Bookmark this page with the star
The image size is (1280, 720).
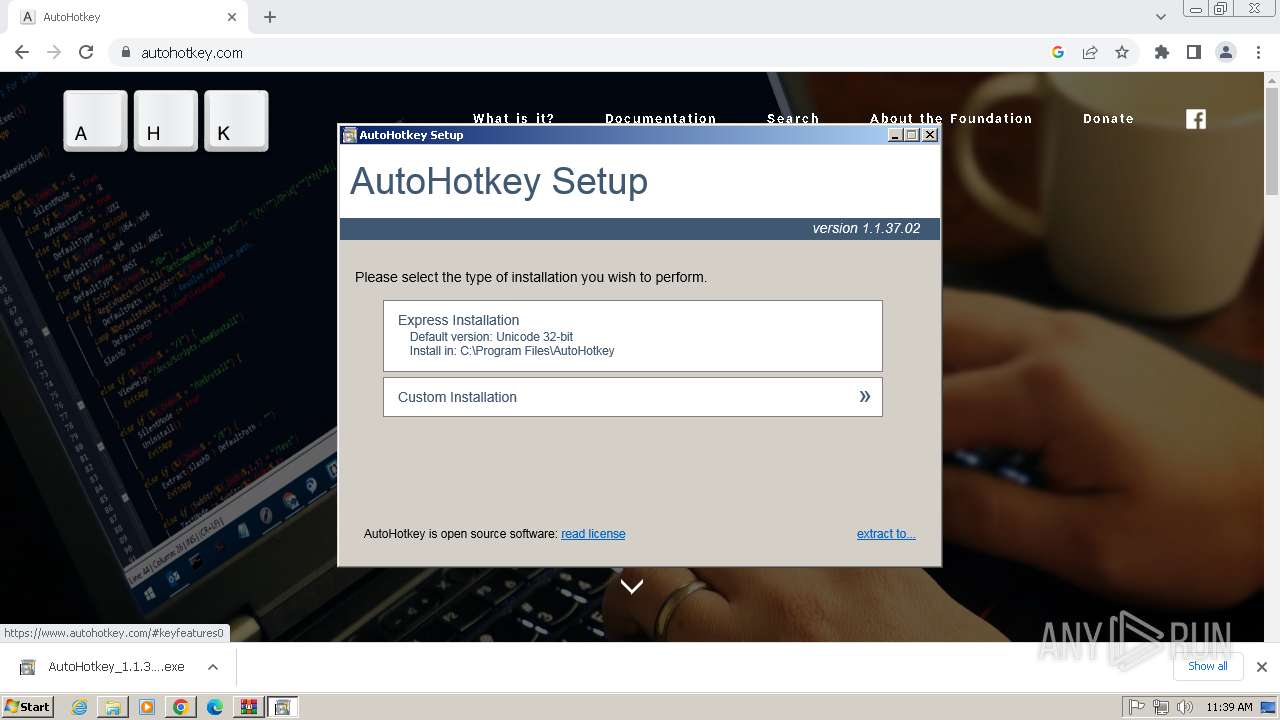(x=1122, y=52)
